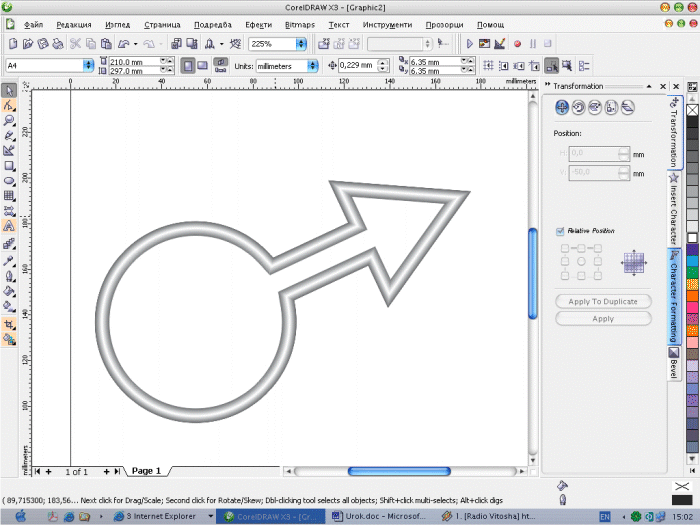Click the Save icon in toolbar
This screenshot has width=700, height=525.
point(43,44)
